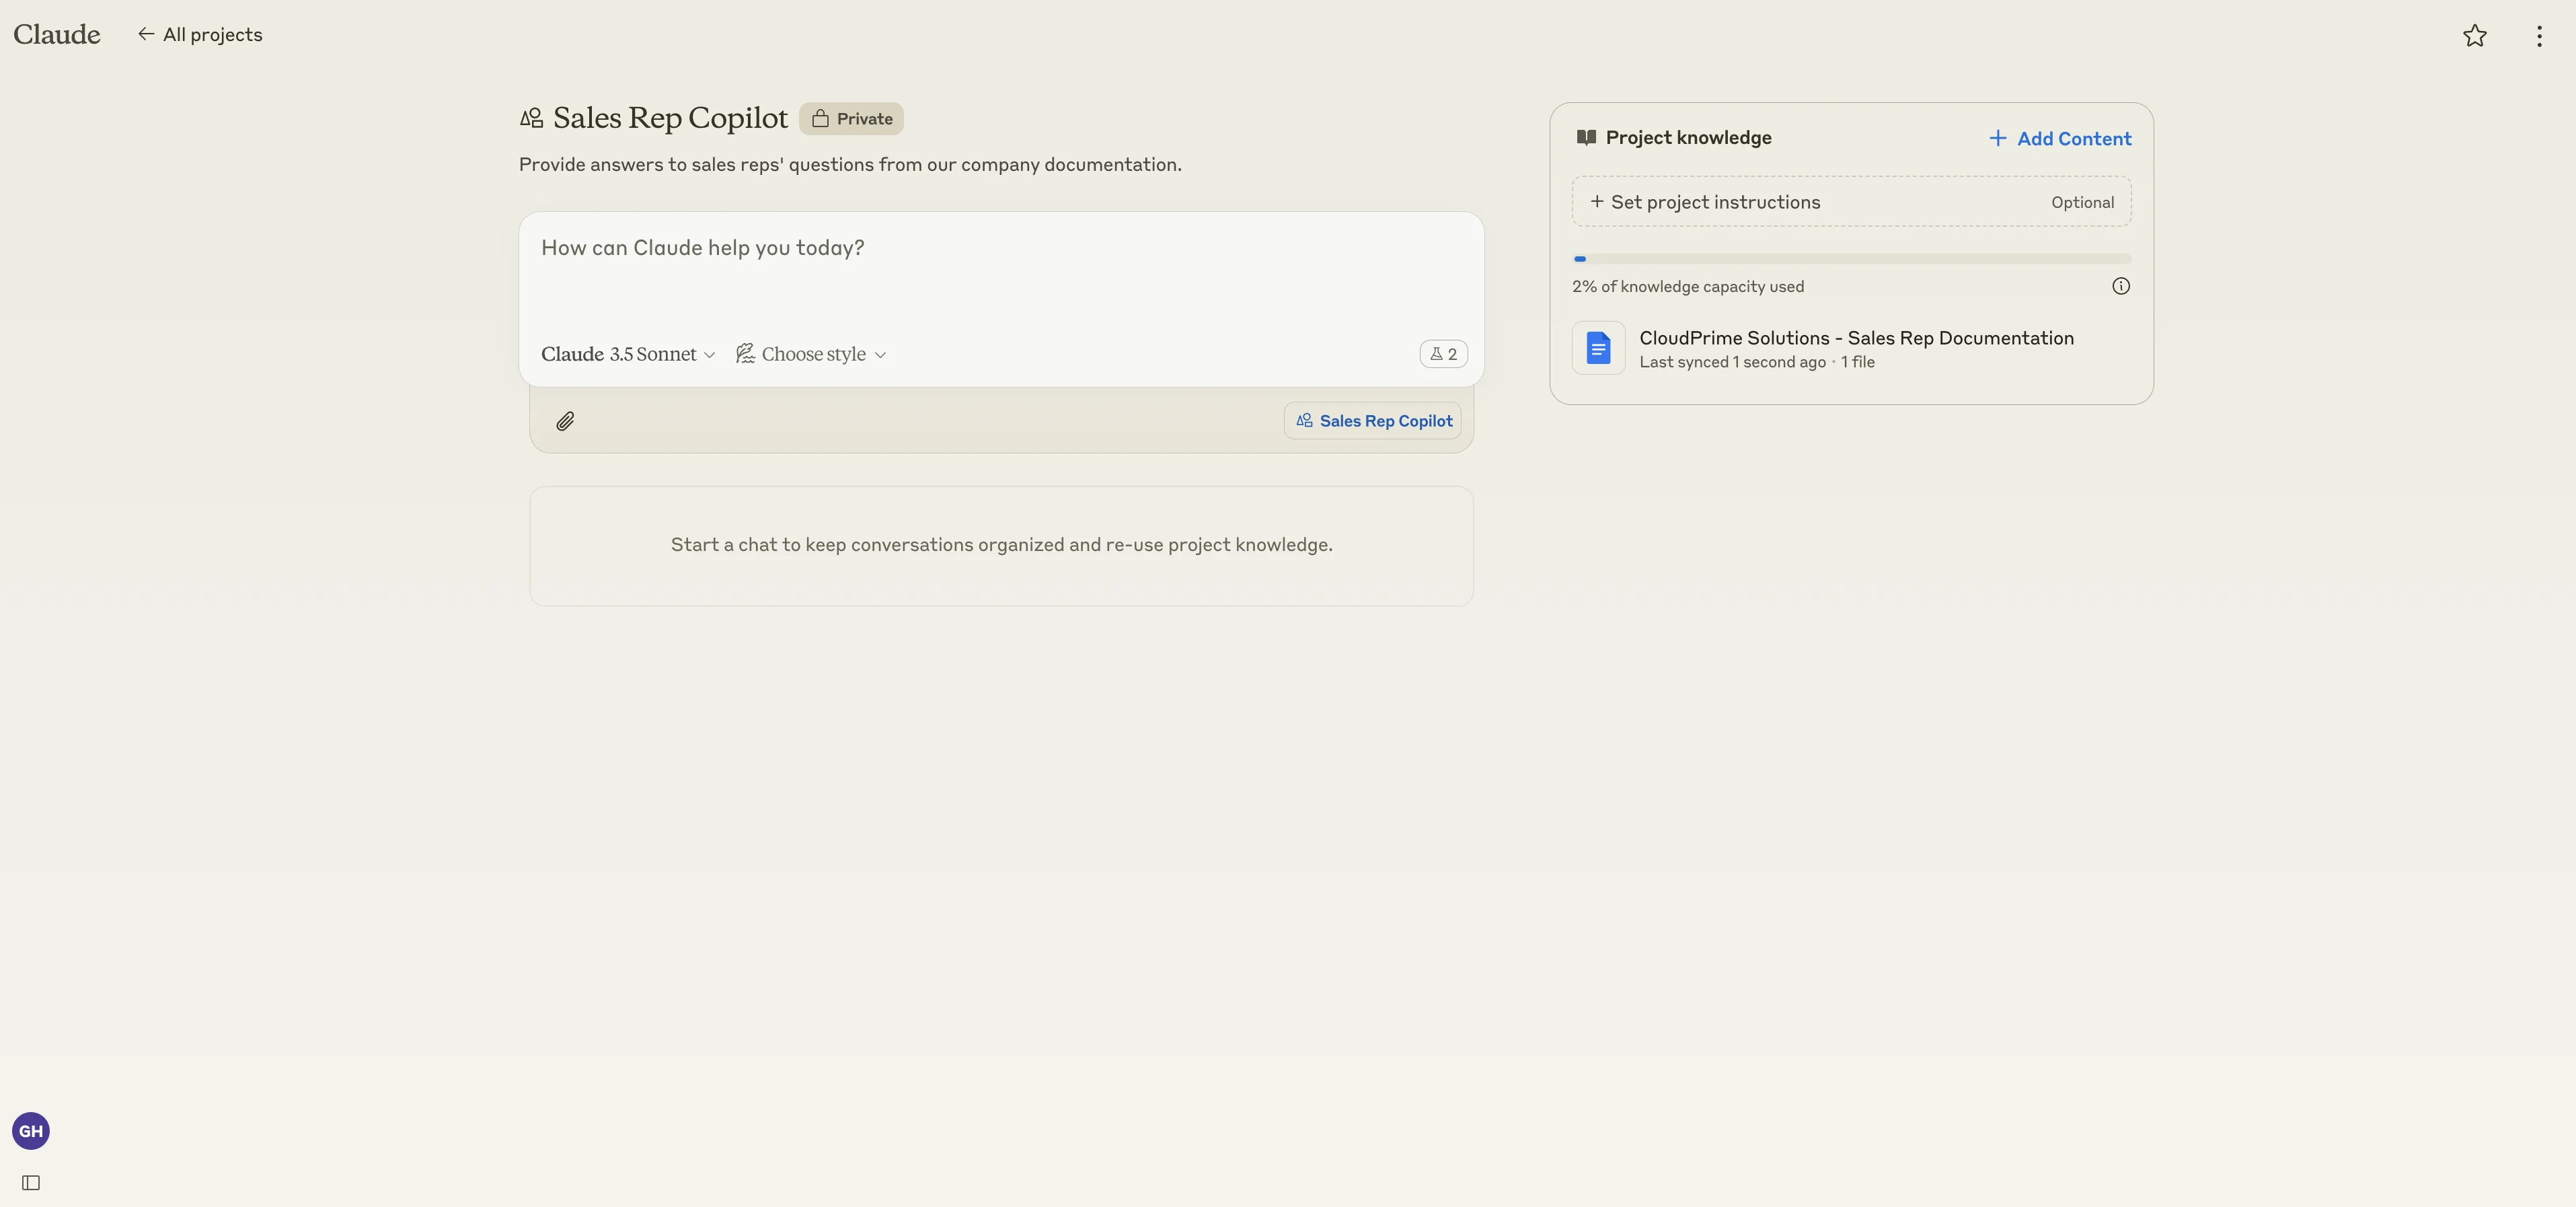
Task: Click the Google Docs file icon
Action: 1598,348
